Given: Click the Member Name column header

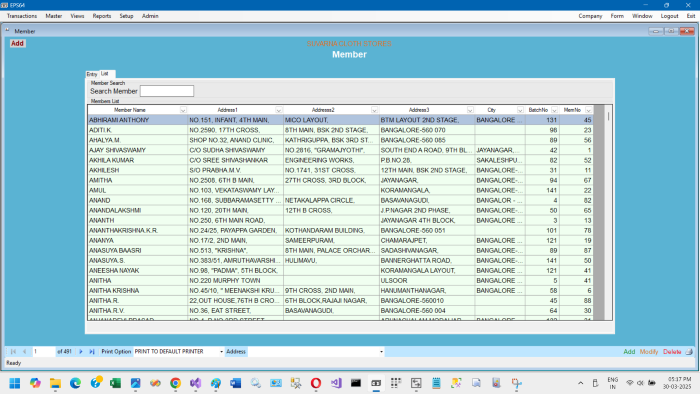Looking at the screenshot, I should (x=130, y=110).
